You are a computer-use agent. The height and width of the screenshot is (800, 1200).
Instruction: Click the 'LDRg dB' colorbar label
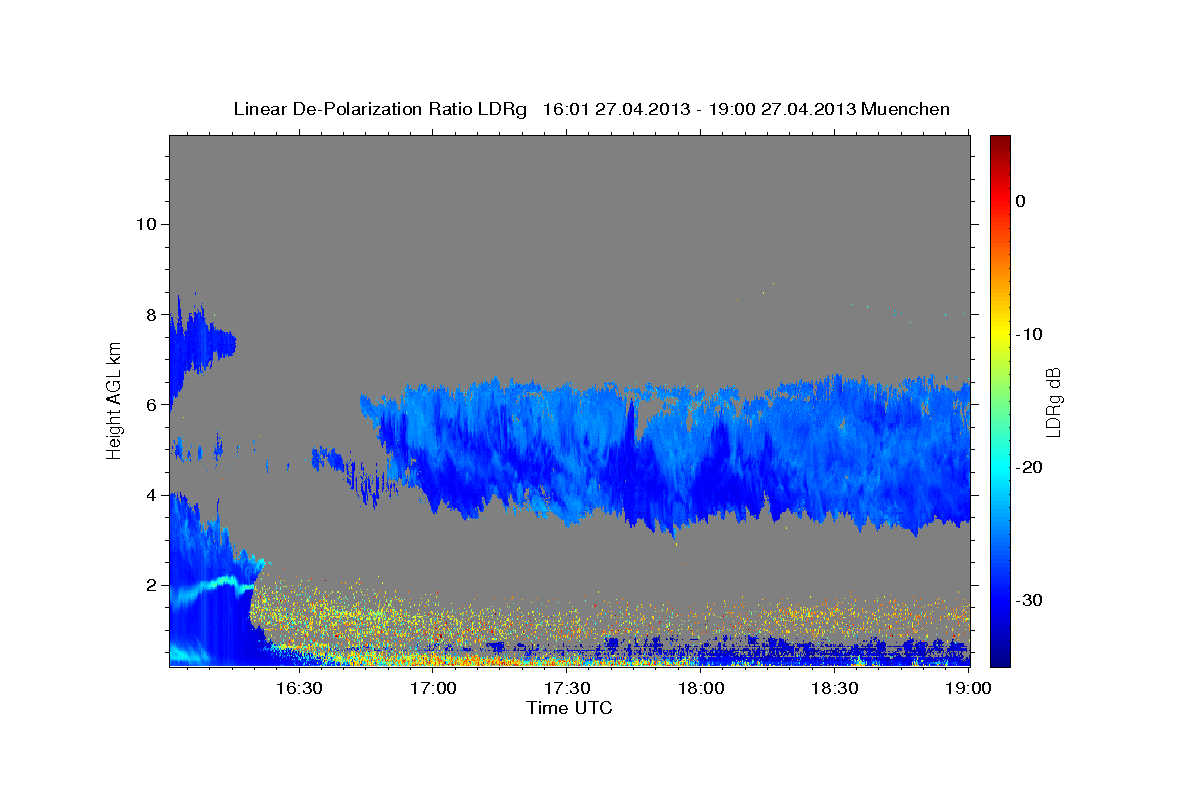pos(1053,400)
